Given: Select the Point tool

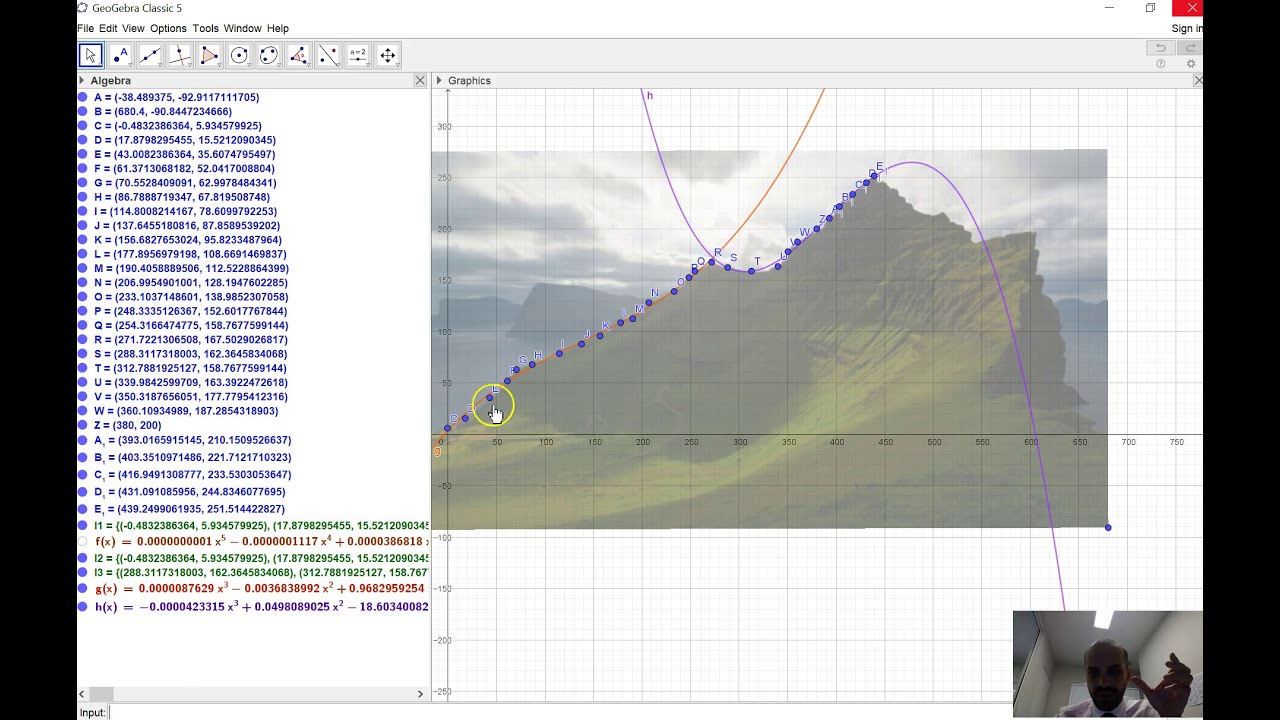Looking at the screenshot, I should (x=121, y=56).
